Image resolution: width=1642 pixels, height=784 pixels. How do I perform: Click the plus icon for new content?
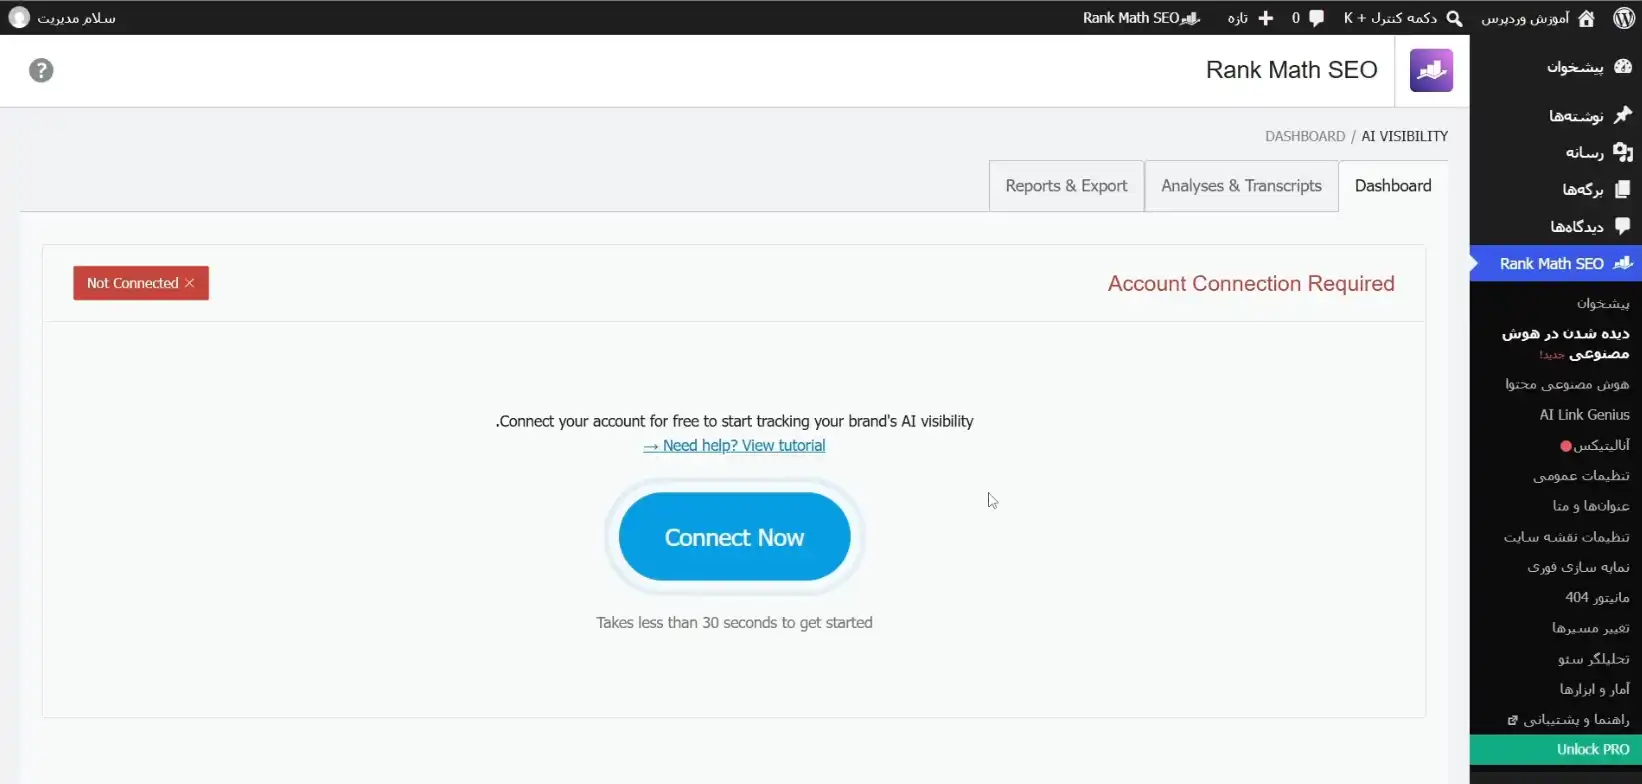[1265, 18]
